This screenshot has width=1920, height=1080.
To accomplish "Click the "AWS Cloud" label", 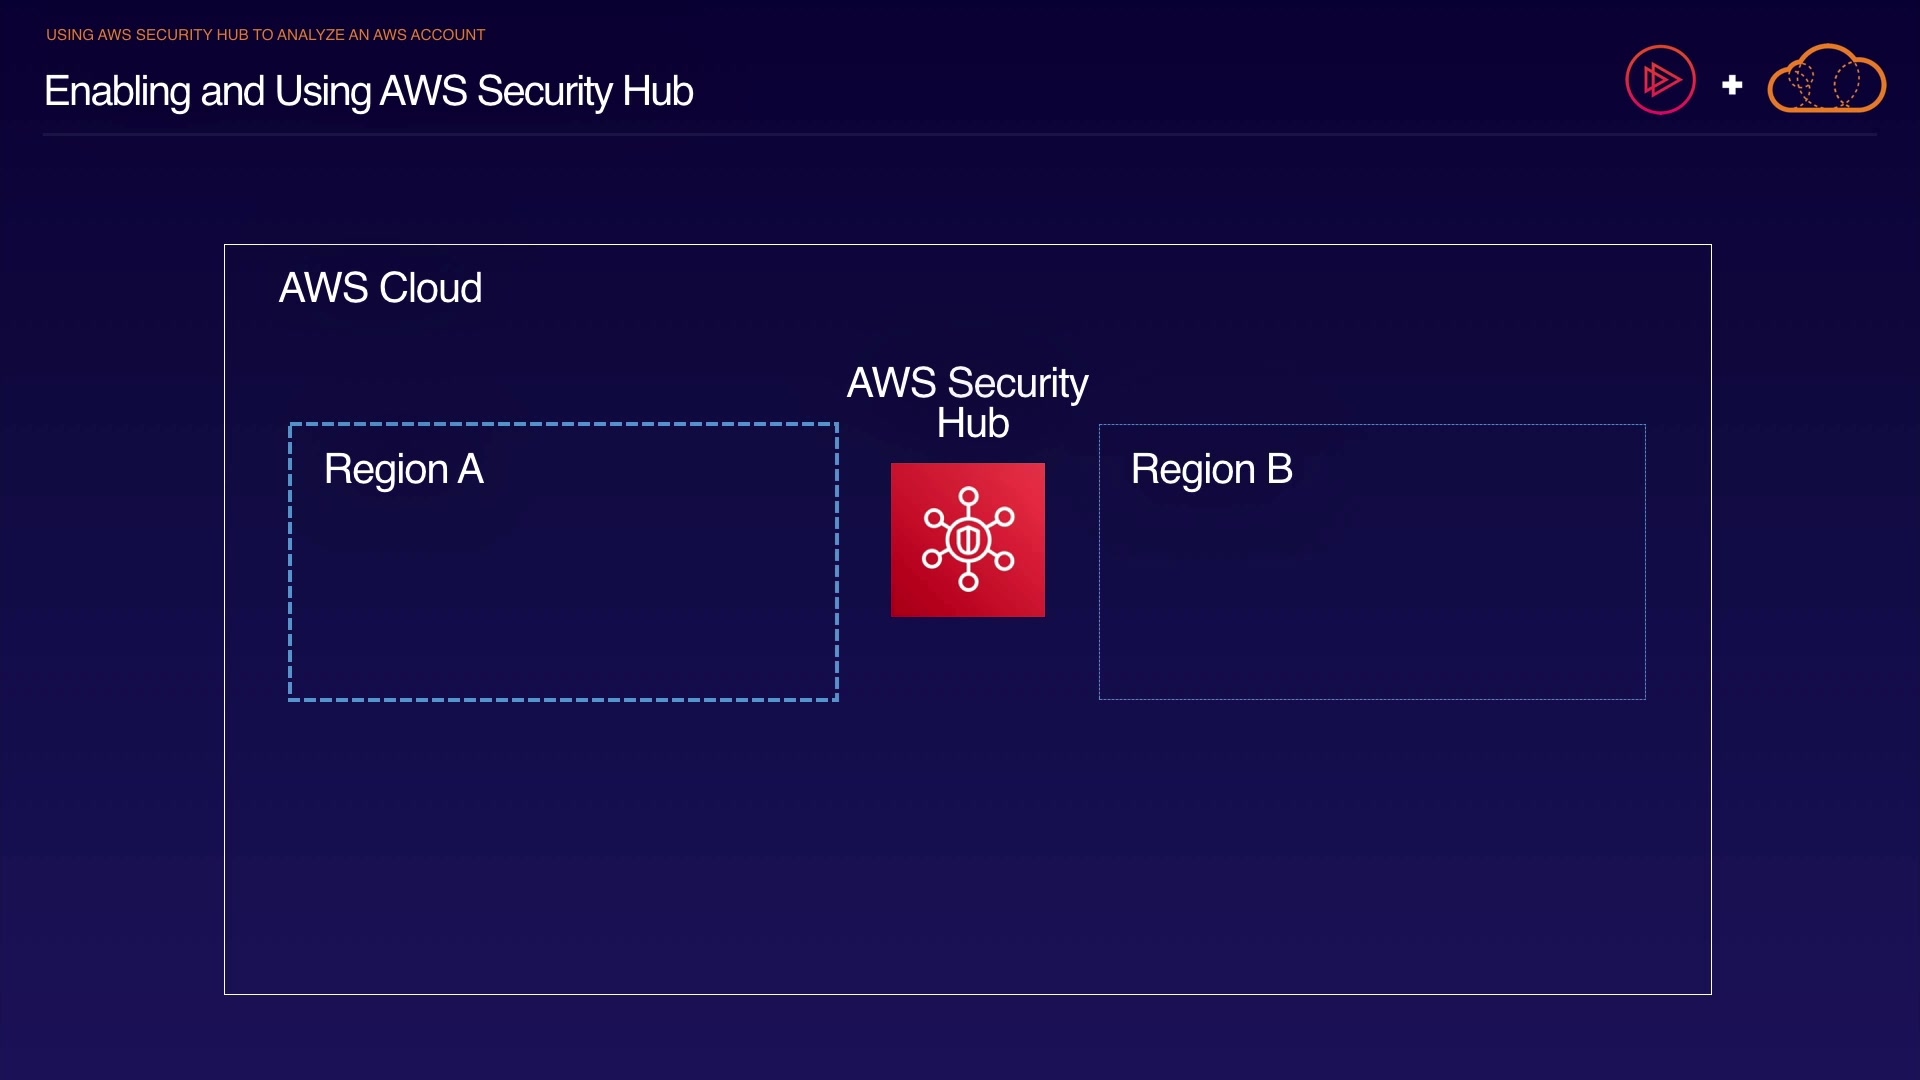I will coord(380,288).
